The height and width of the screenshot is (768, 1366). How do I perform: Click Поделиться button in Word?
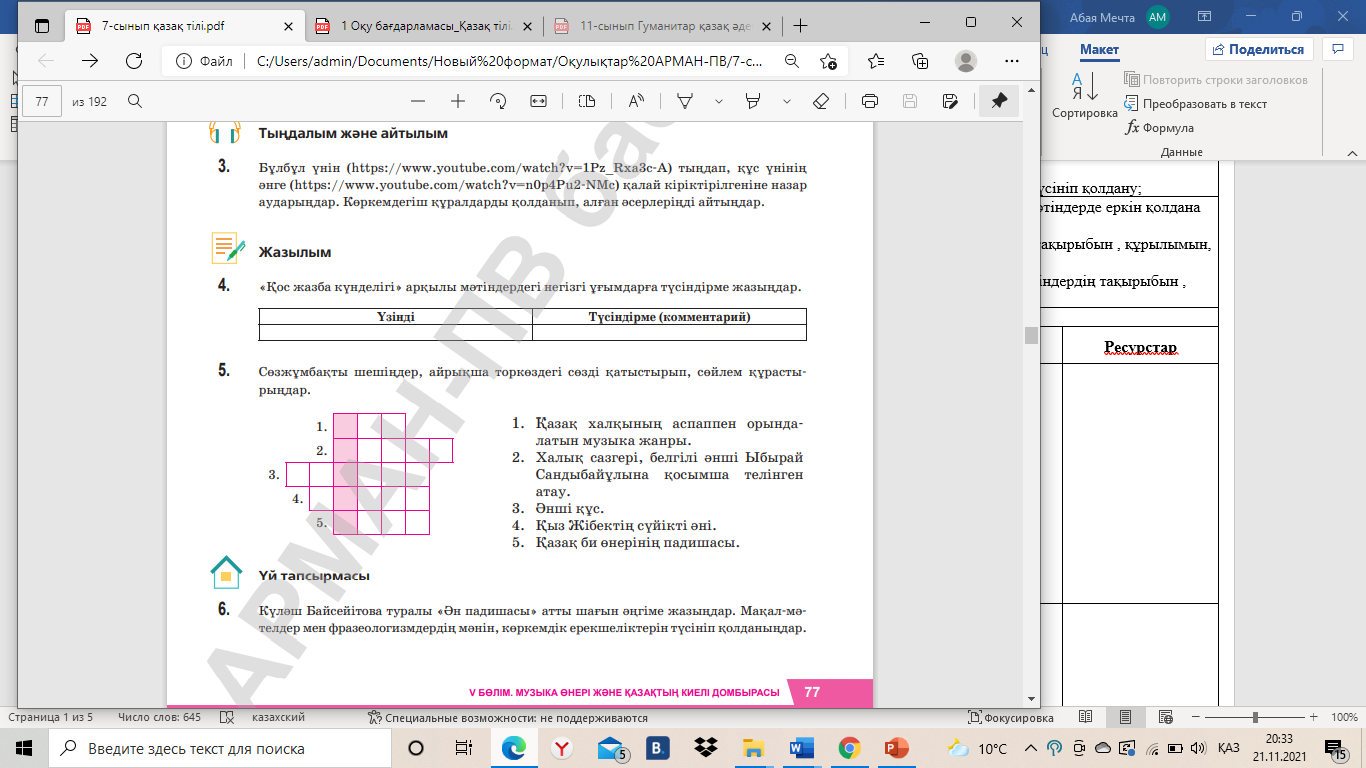tap(1259, 49)
